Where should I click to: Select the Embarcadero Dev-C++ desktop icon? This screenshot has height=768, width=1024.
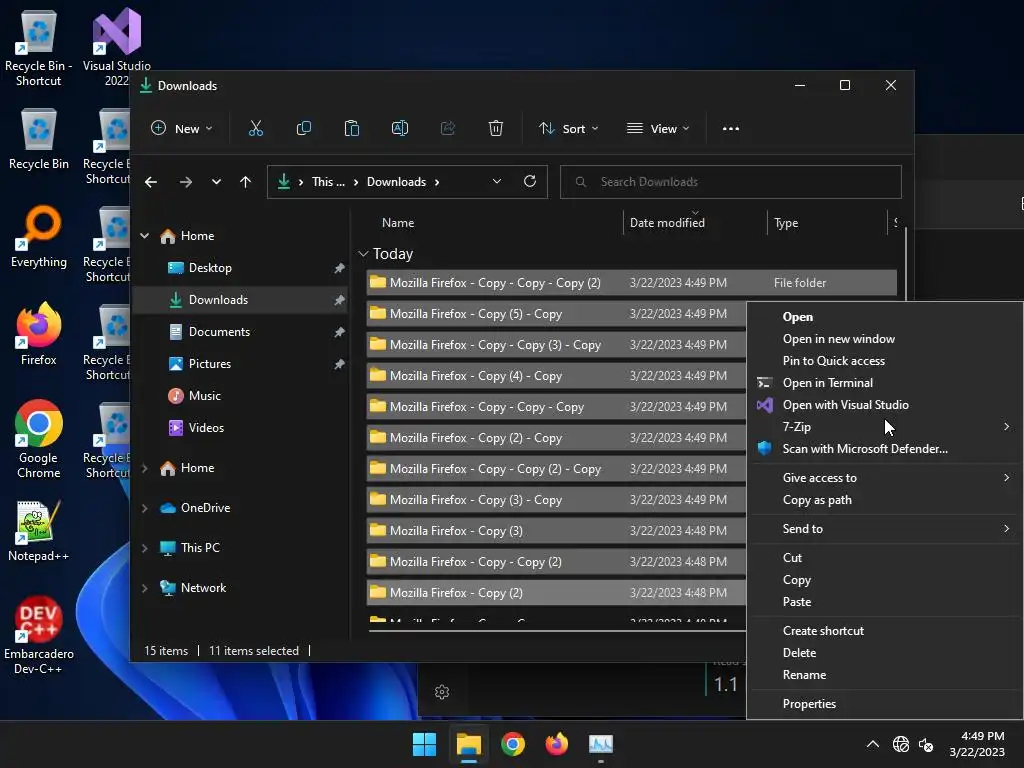pyautogui.click(x=39, y=635)
